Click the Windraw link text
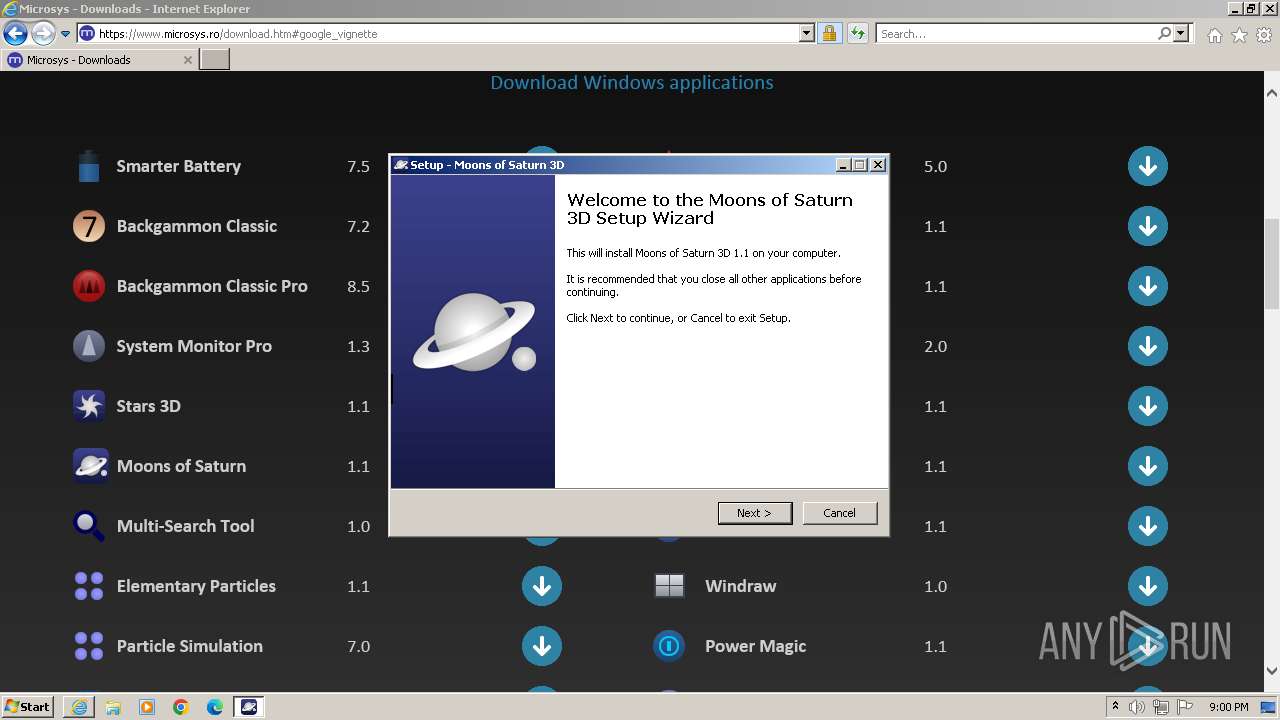Viewport: 1280px width, 720px height. click(x=740, y=586)
